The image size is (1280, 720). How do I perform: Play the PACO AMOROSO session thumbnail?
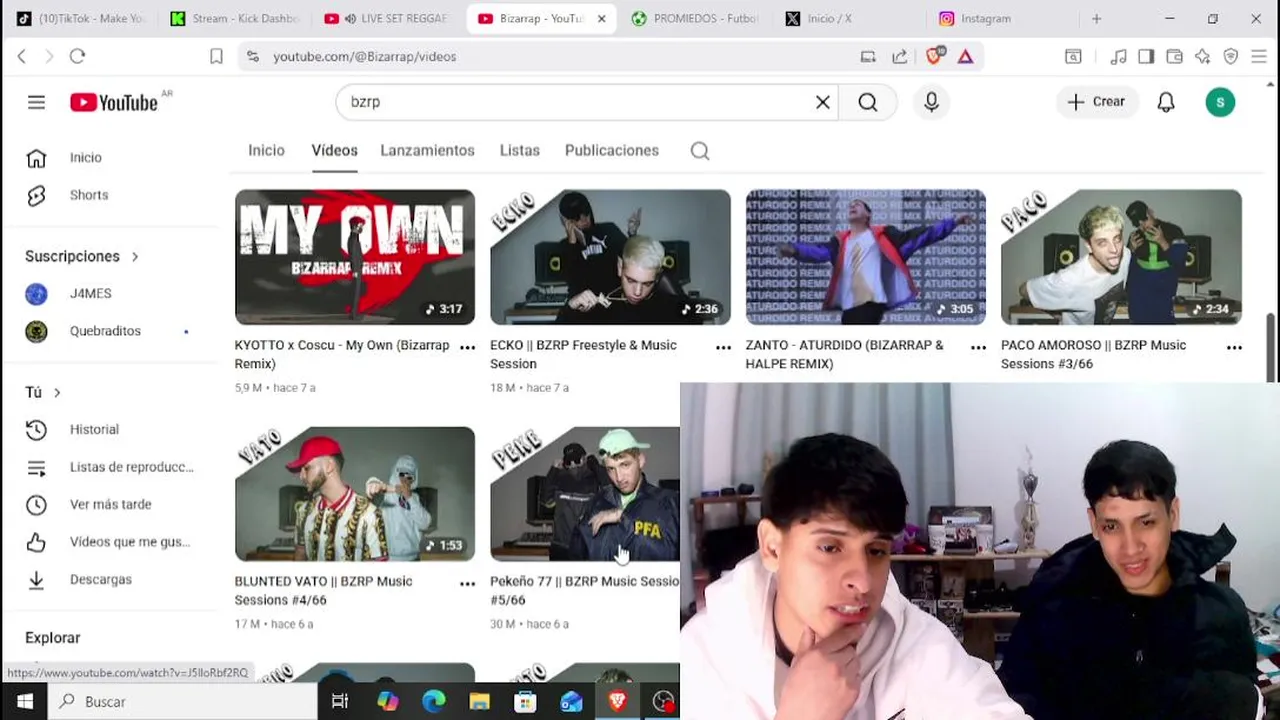click(x=1121, y=257)
